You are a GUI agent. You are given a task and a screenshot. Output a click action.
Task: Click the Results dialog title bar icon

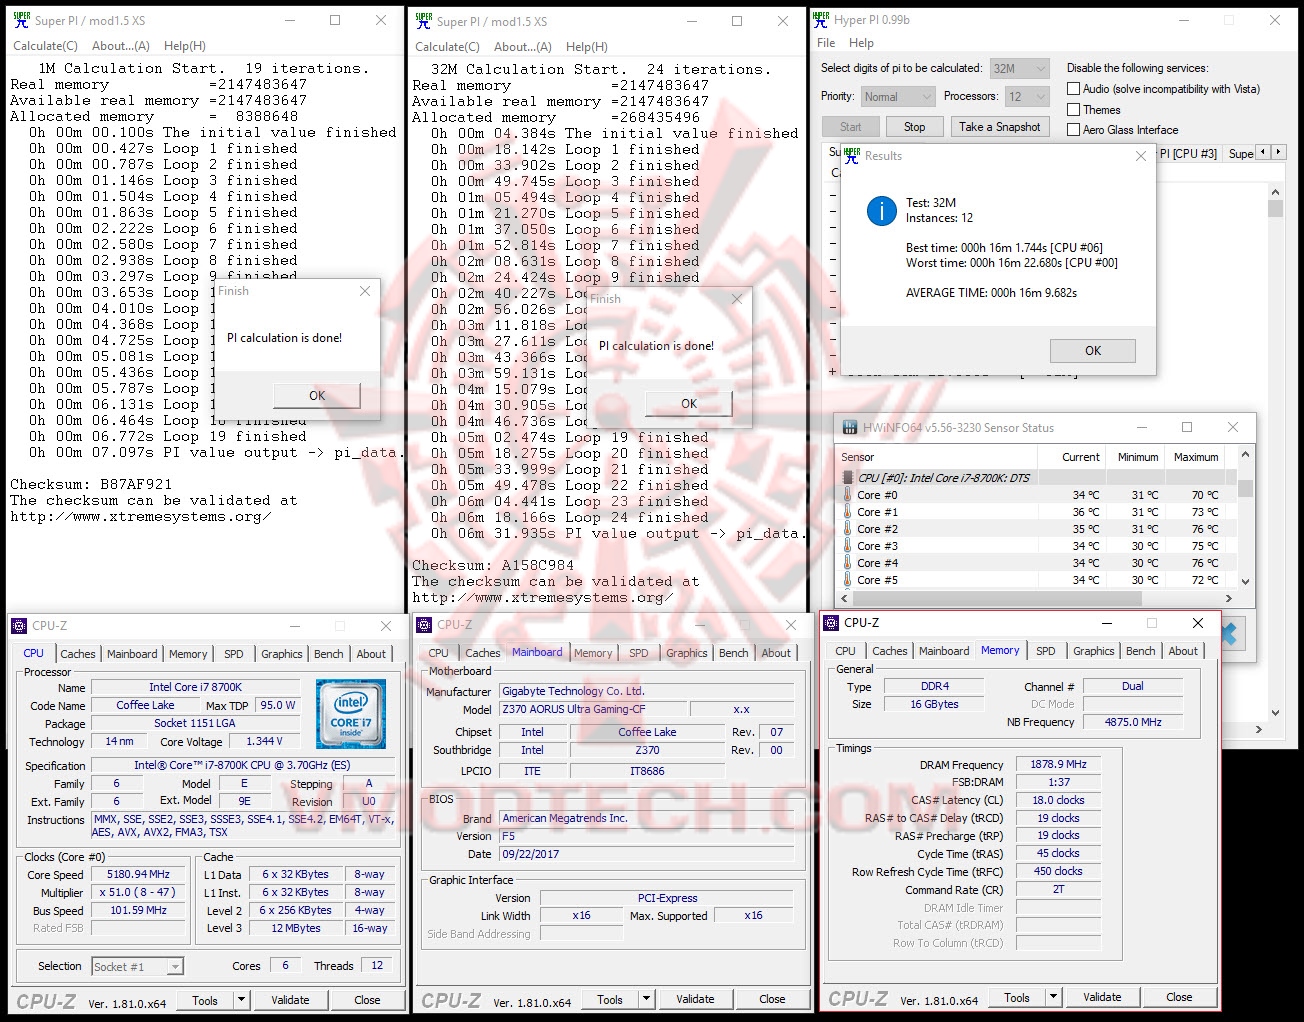pos(851,156)
